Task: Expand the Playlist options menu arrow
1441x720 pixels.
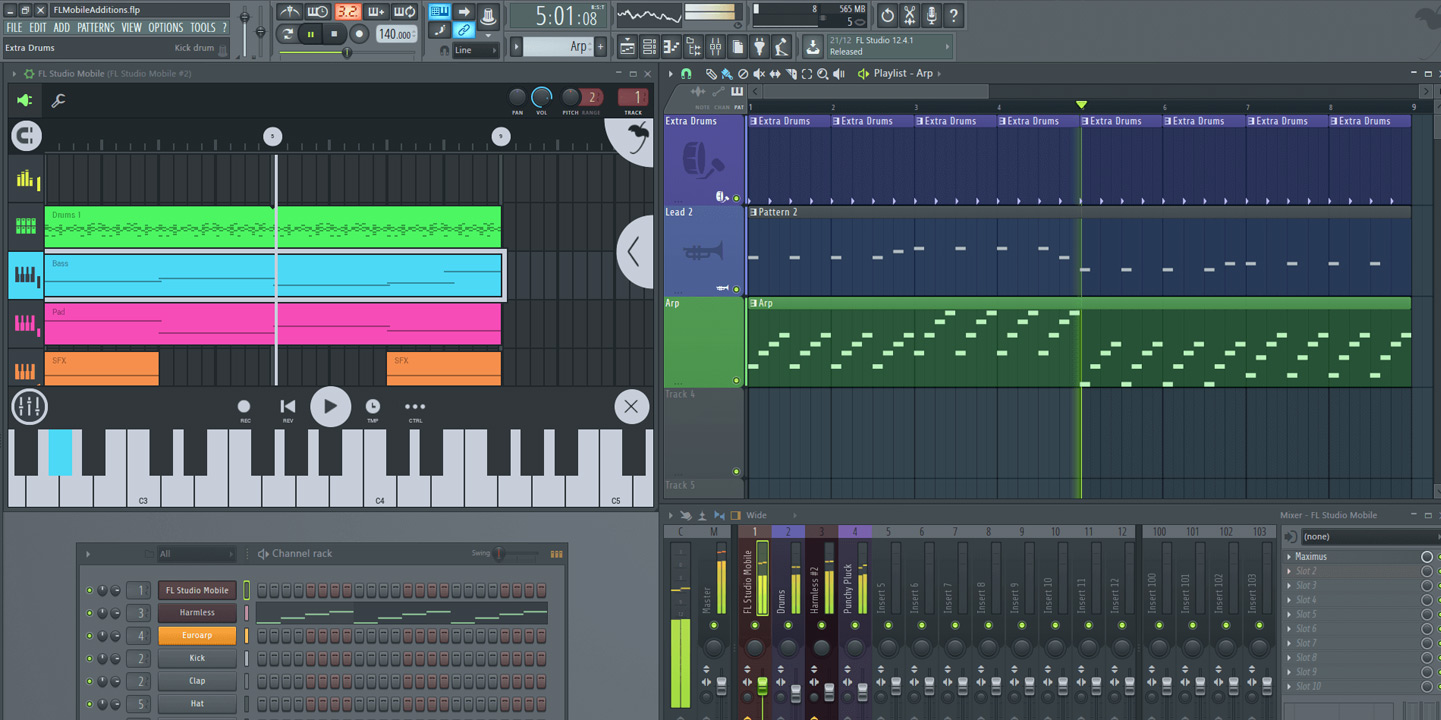Action: 670,73
